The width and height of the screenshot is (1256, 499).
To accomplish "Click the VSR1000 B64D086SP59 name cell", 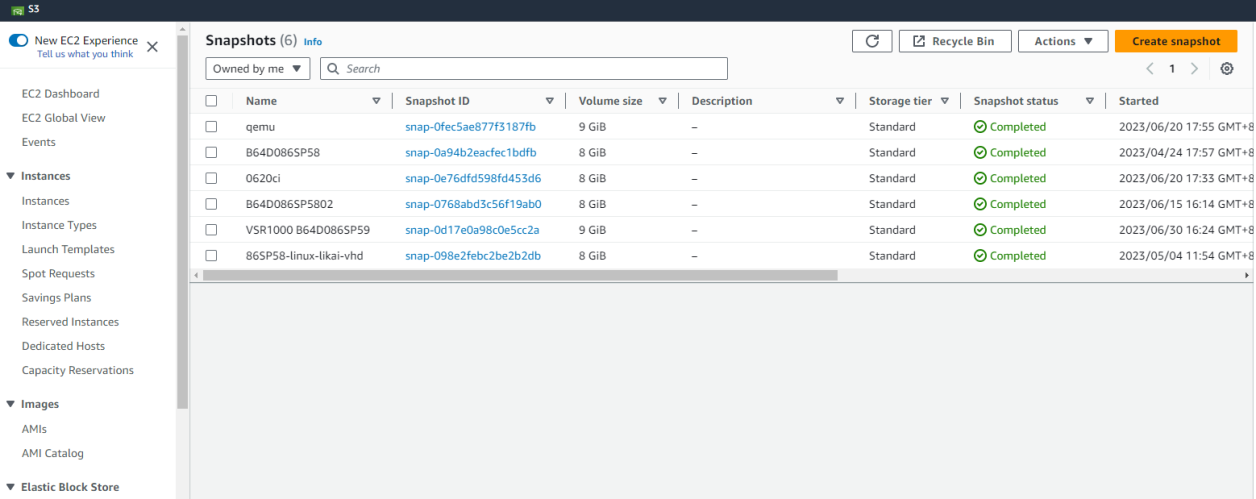I will (x=308, y=230).
